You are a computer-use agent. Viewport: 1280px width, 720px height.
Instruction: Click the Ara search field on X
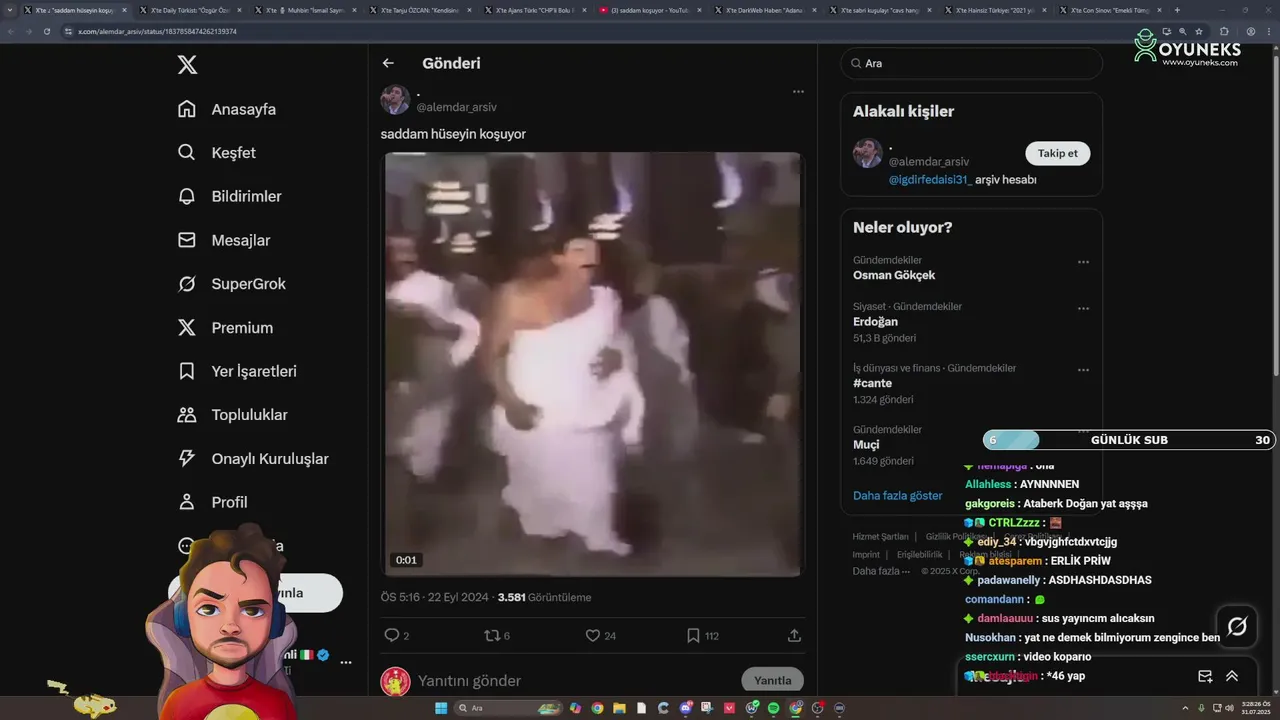tap(971, 63)
